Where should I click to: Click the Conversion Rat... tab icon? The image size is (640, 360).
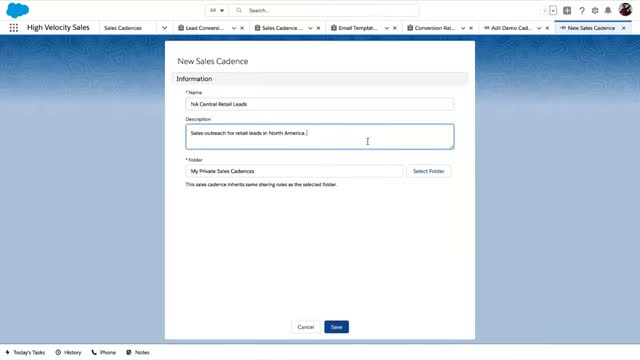tap(410, 28)
